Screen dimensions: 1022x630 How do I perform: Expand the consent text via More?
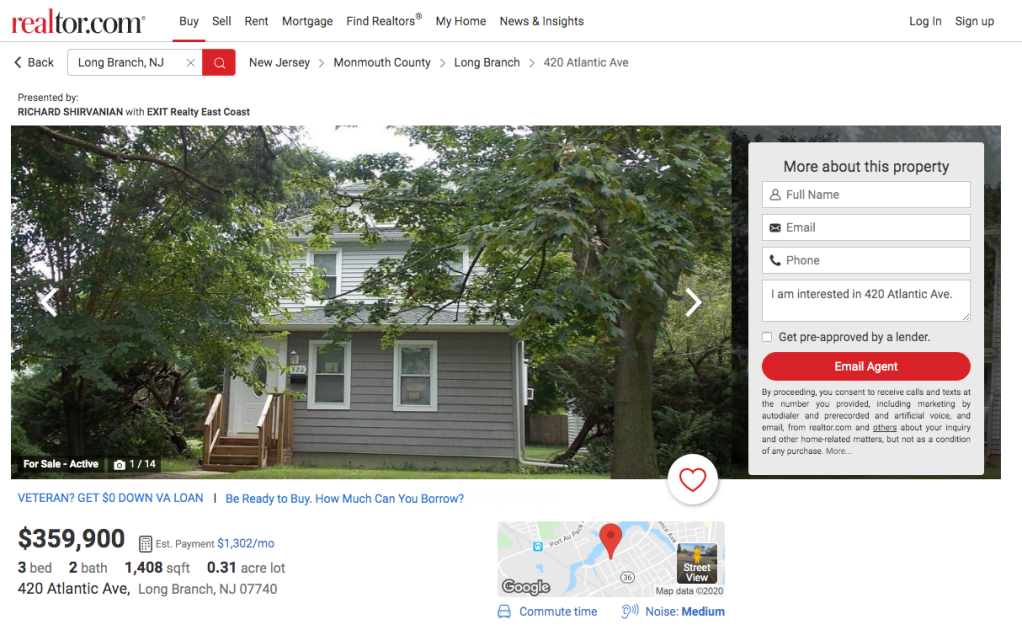point(838,451)
